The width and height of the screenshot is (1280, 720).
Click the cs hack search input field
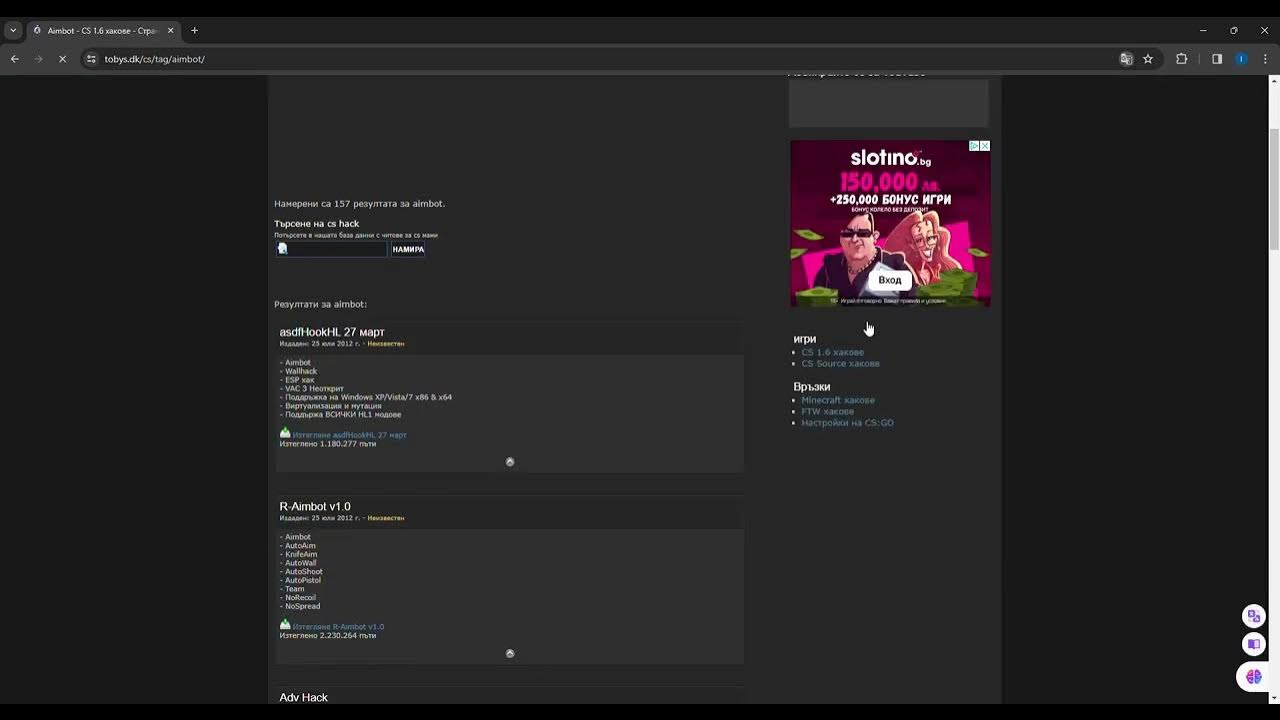coord(331,249)
